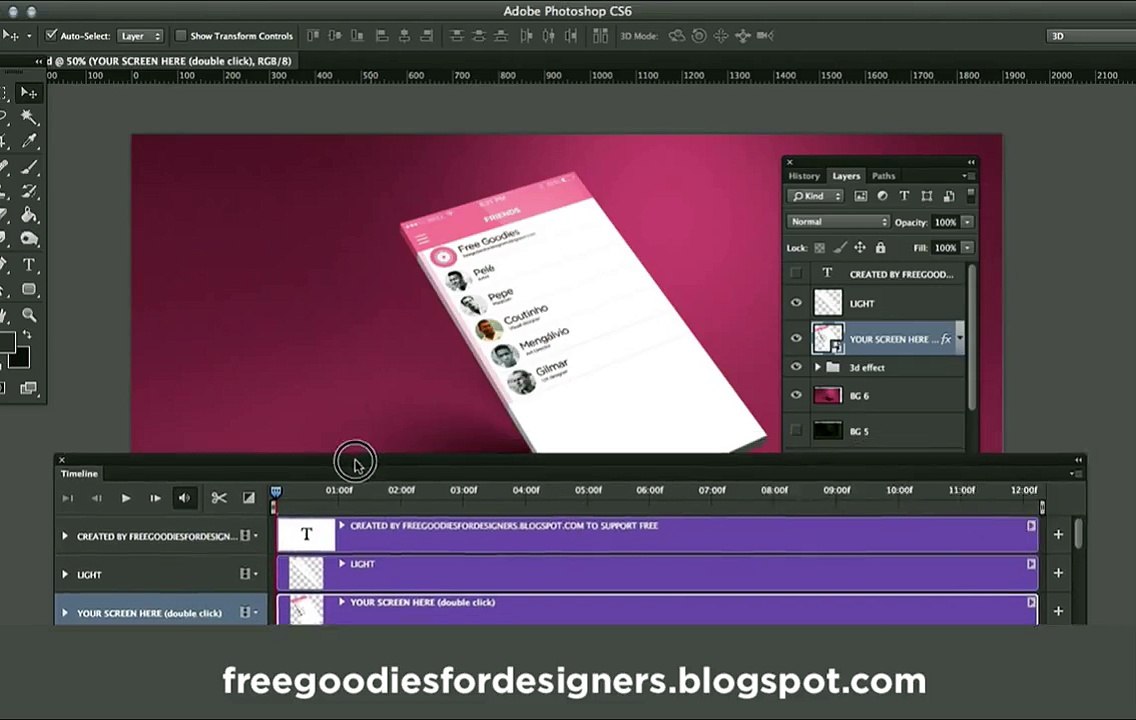Swap foreground and background colors
This screenshot has height=720, width=1136.
click(x=28, y=335)
